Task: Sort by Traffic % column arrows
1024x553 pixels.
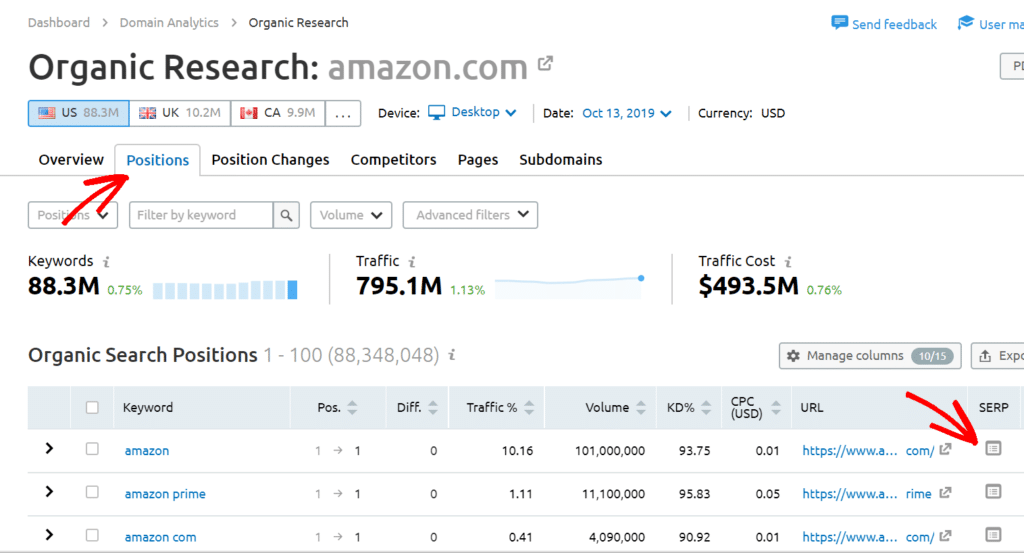Action: (x=529, y=407)
